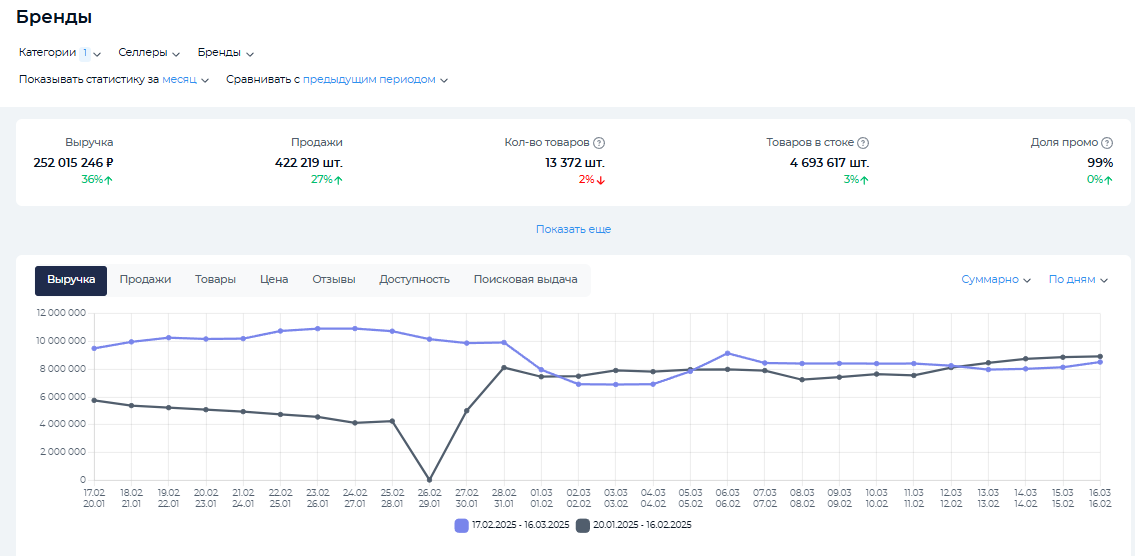Open the По дням grouping dropdown
Viewport: 1135px width, 556px height.
(x=1077, y=280)
